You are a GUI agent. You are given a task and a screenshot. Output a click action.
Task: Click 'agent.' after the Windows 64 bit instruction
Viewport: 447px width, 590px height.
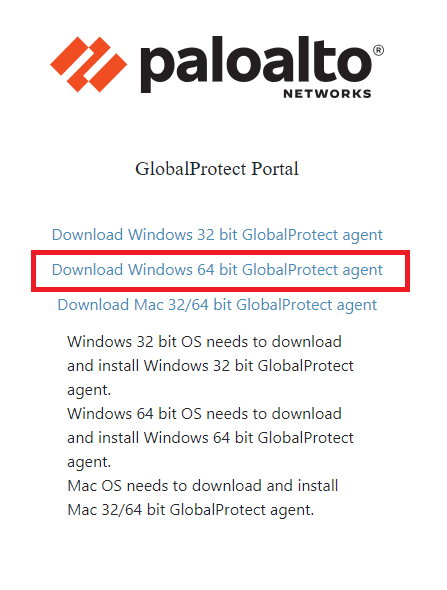(x=89, y=462)
